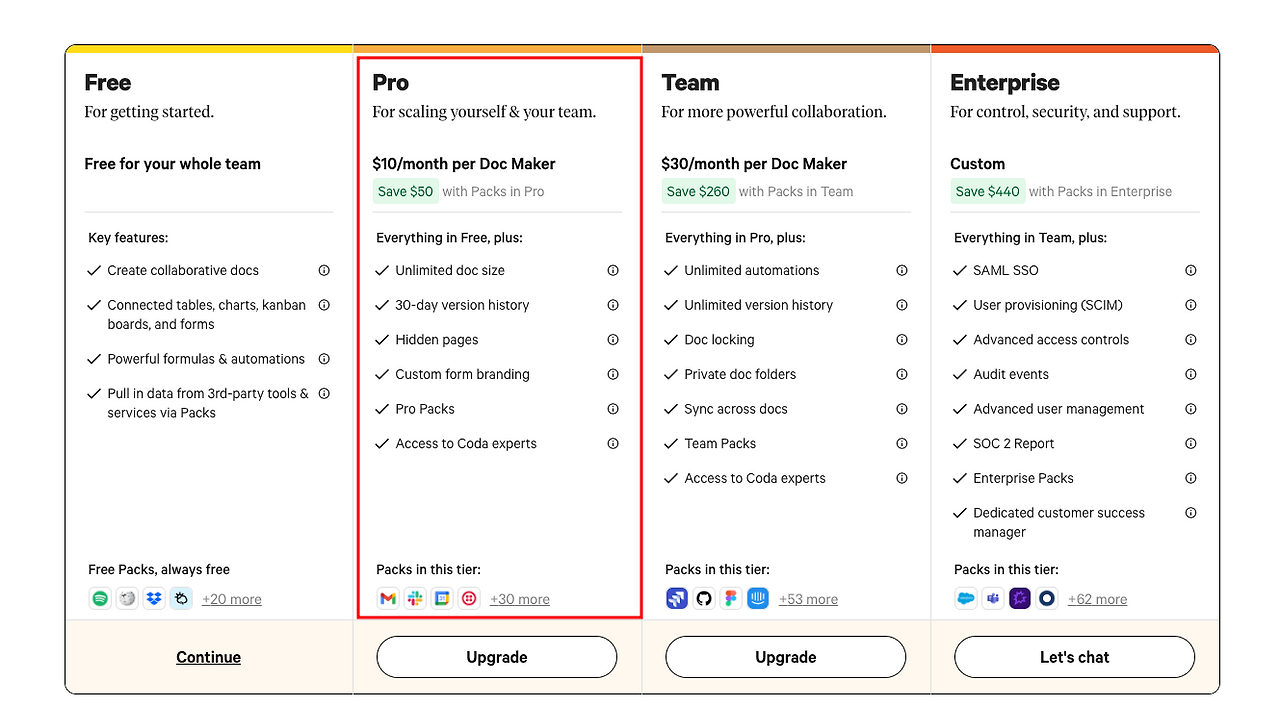1280x706 pixels.
Task: Click the Figma pack icon
Action: pyautogui.click(x=731, y=599)
